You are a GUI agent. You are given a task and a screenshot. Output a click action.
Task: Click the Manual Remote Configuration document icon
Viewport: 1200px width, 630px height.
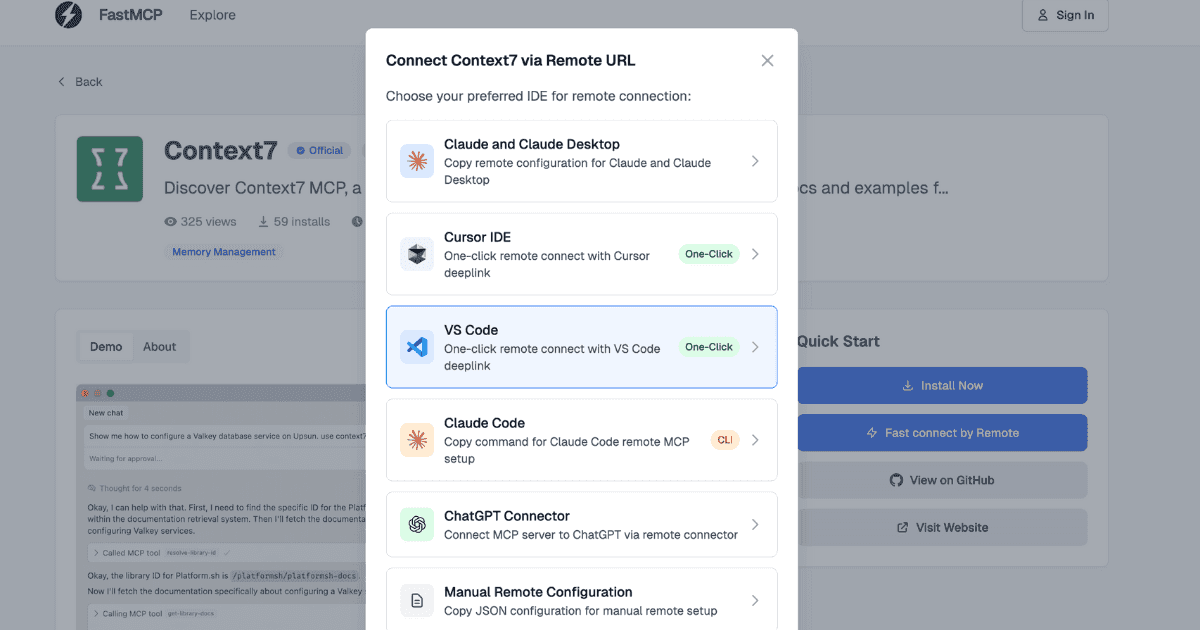click(417, 600)
